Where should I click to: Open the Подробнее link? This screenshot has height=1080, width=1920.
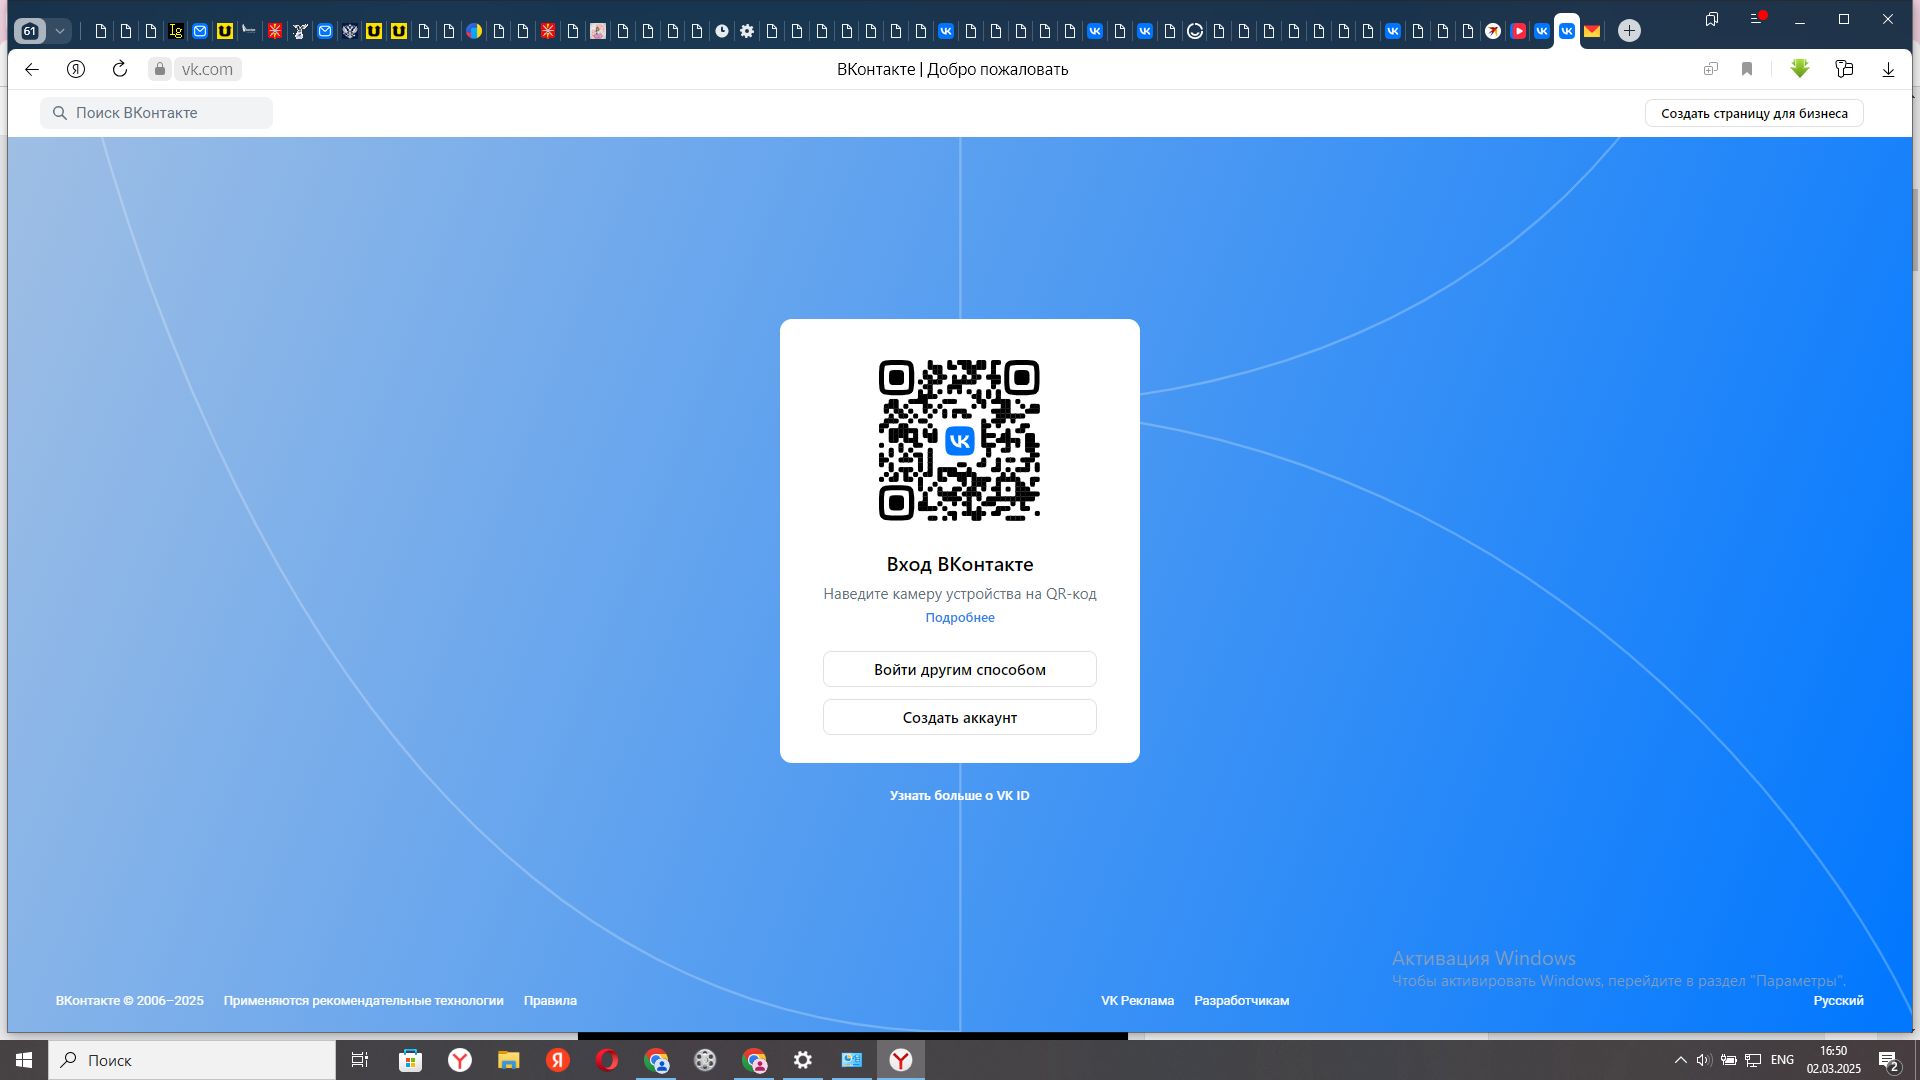(960, 618)
